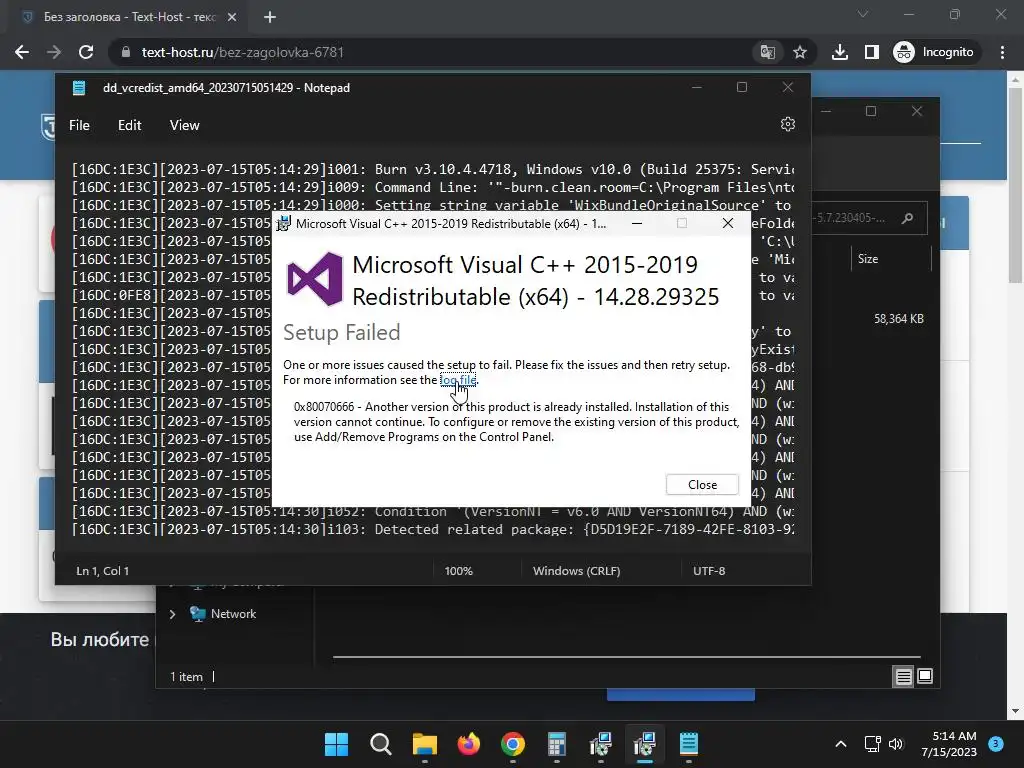Image resolution: width=1024 pixels, height=768 pixels.
Task: Switch Explorer to large icons view
Action: (925, 676)
